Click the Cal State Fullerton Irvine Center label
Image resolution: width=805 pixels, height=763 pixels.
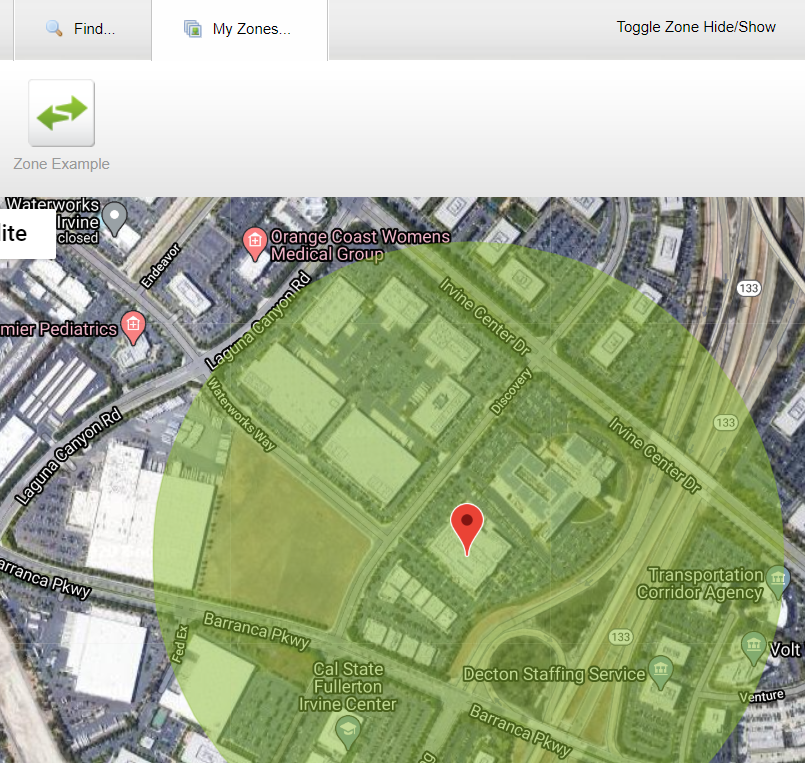(348, 686)
